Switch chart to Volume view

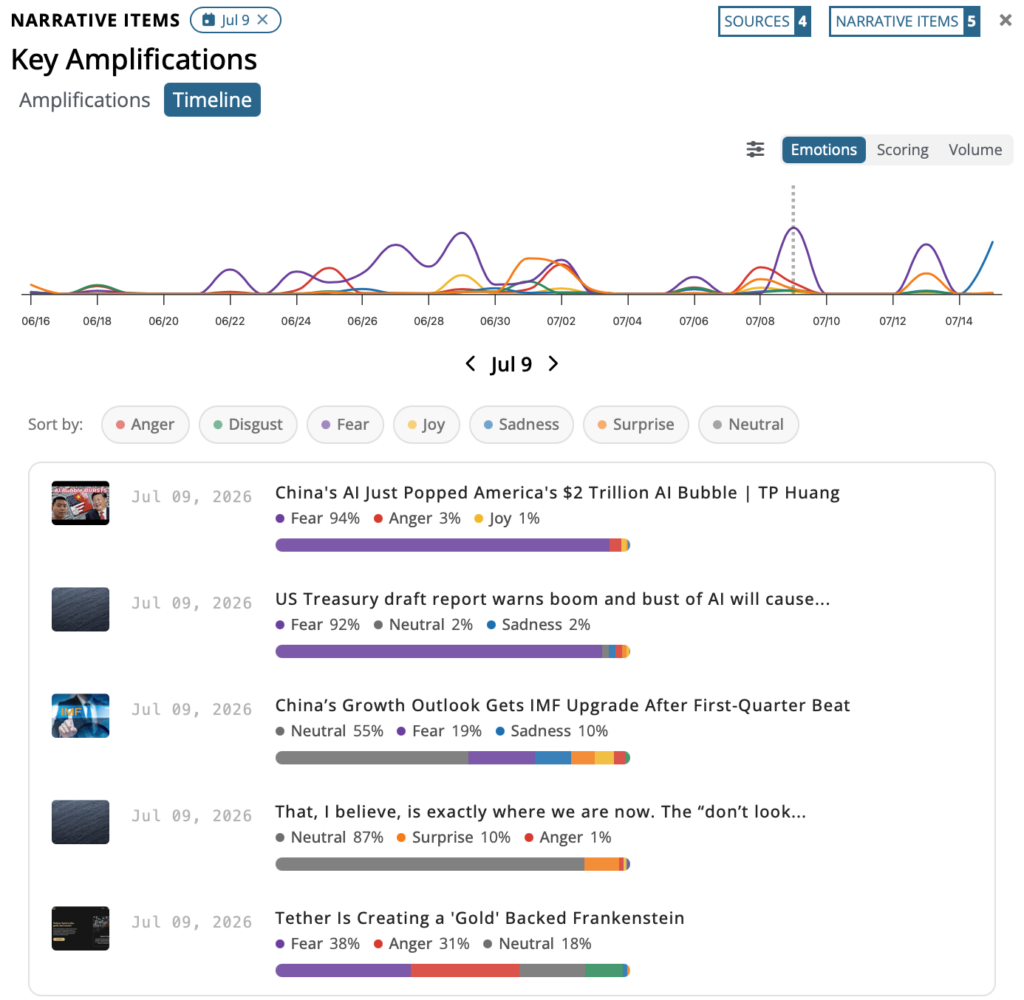[974, 150]
